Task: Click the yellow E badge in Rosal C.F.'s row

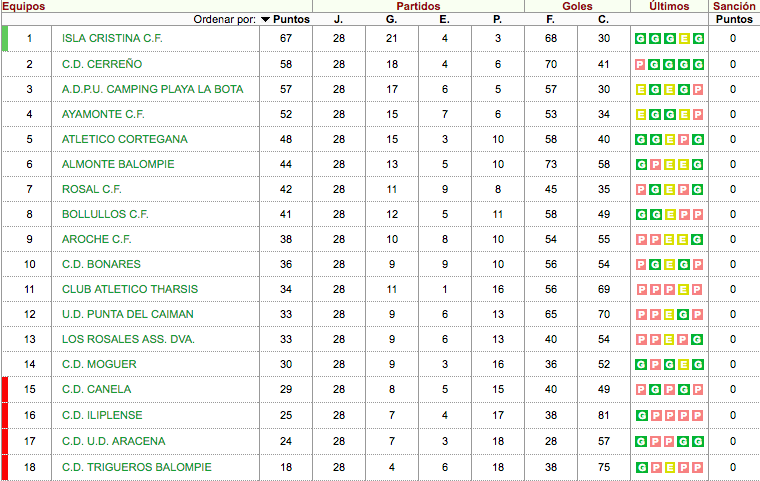Action: 670,189
